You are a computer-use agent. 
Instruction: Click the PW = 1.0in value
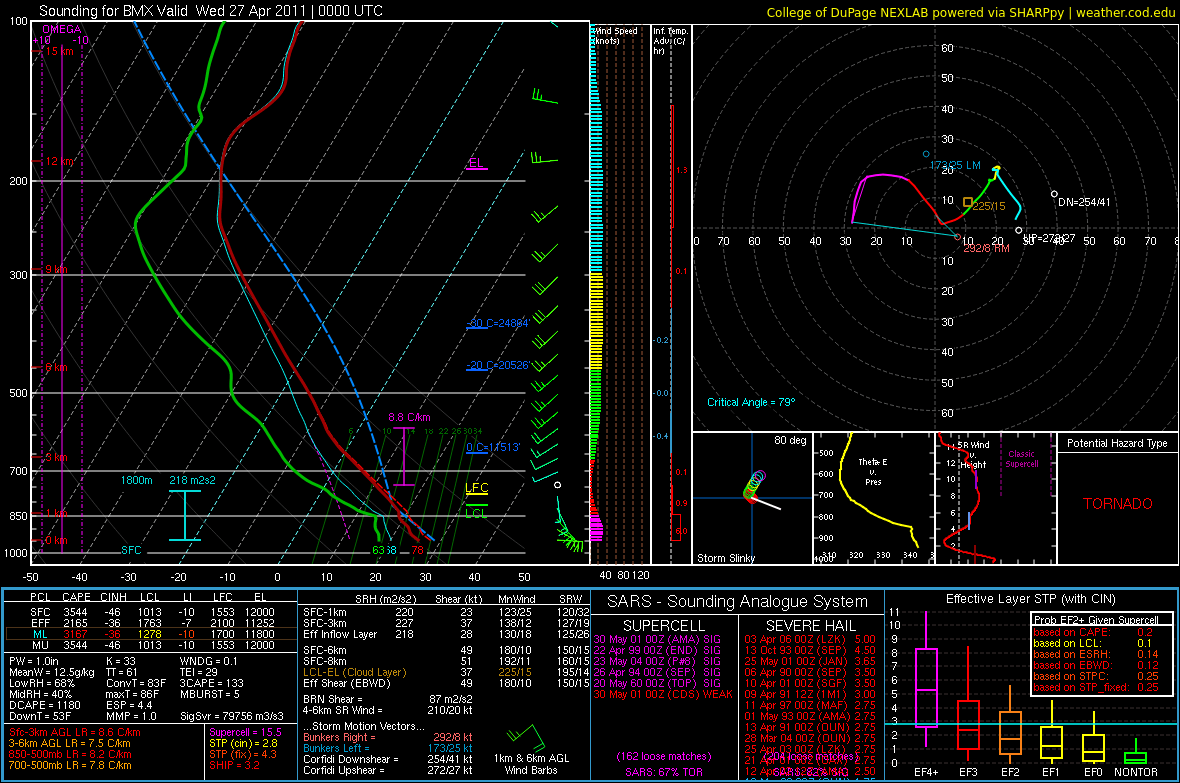(x=33, y=661)
